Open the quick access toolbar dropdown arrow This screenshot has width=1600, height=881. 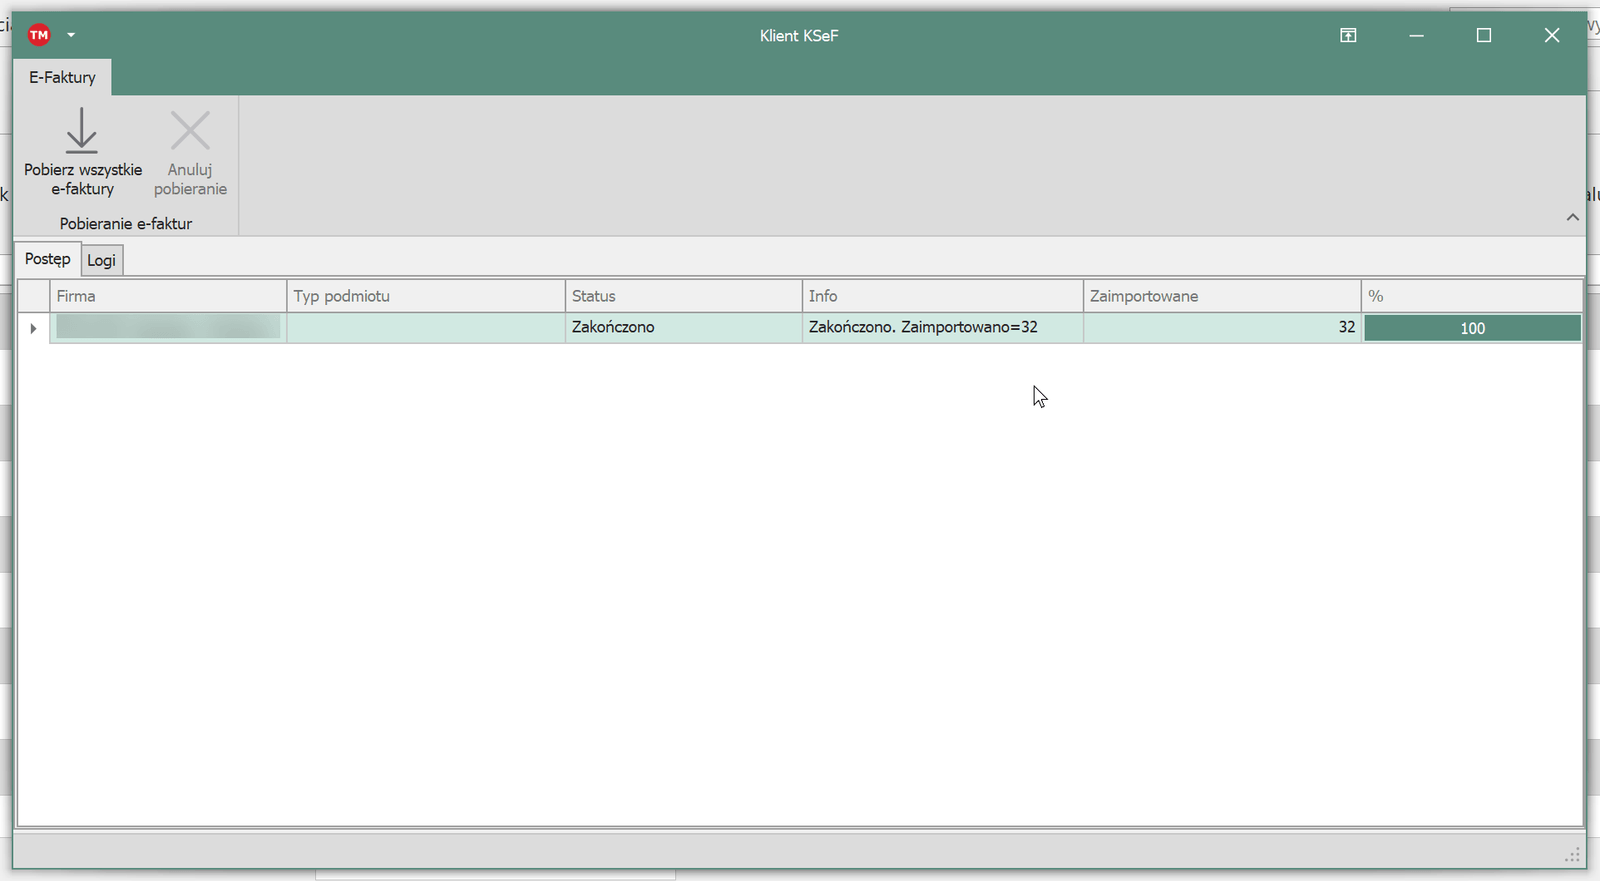71,35
